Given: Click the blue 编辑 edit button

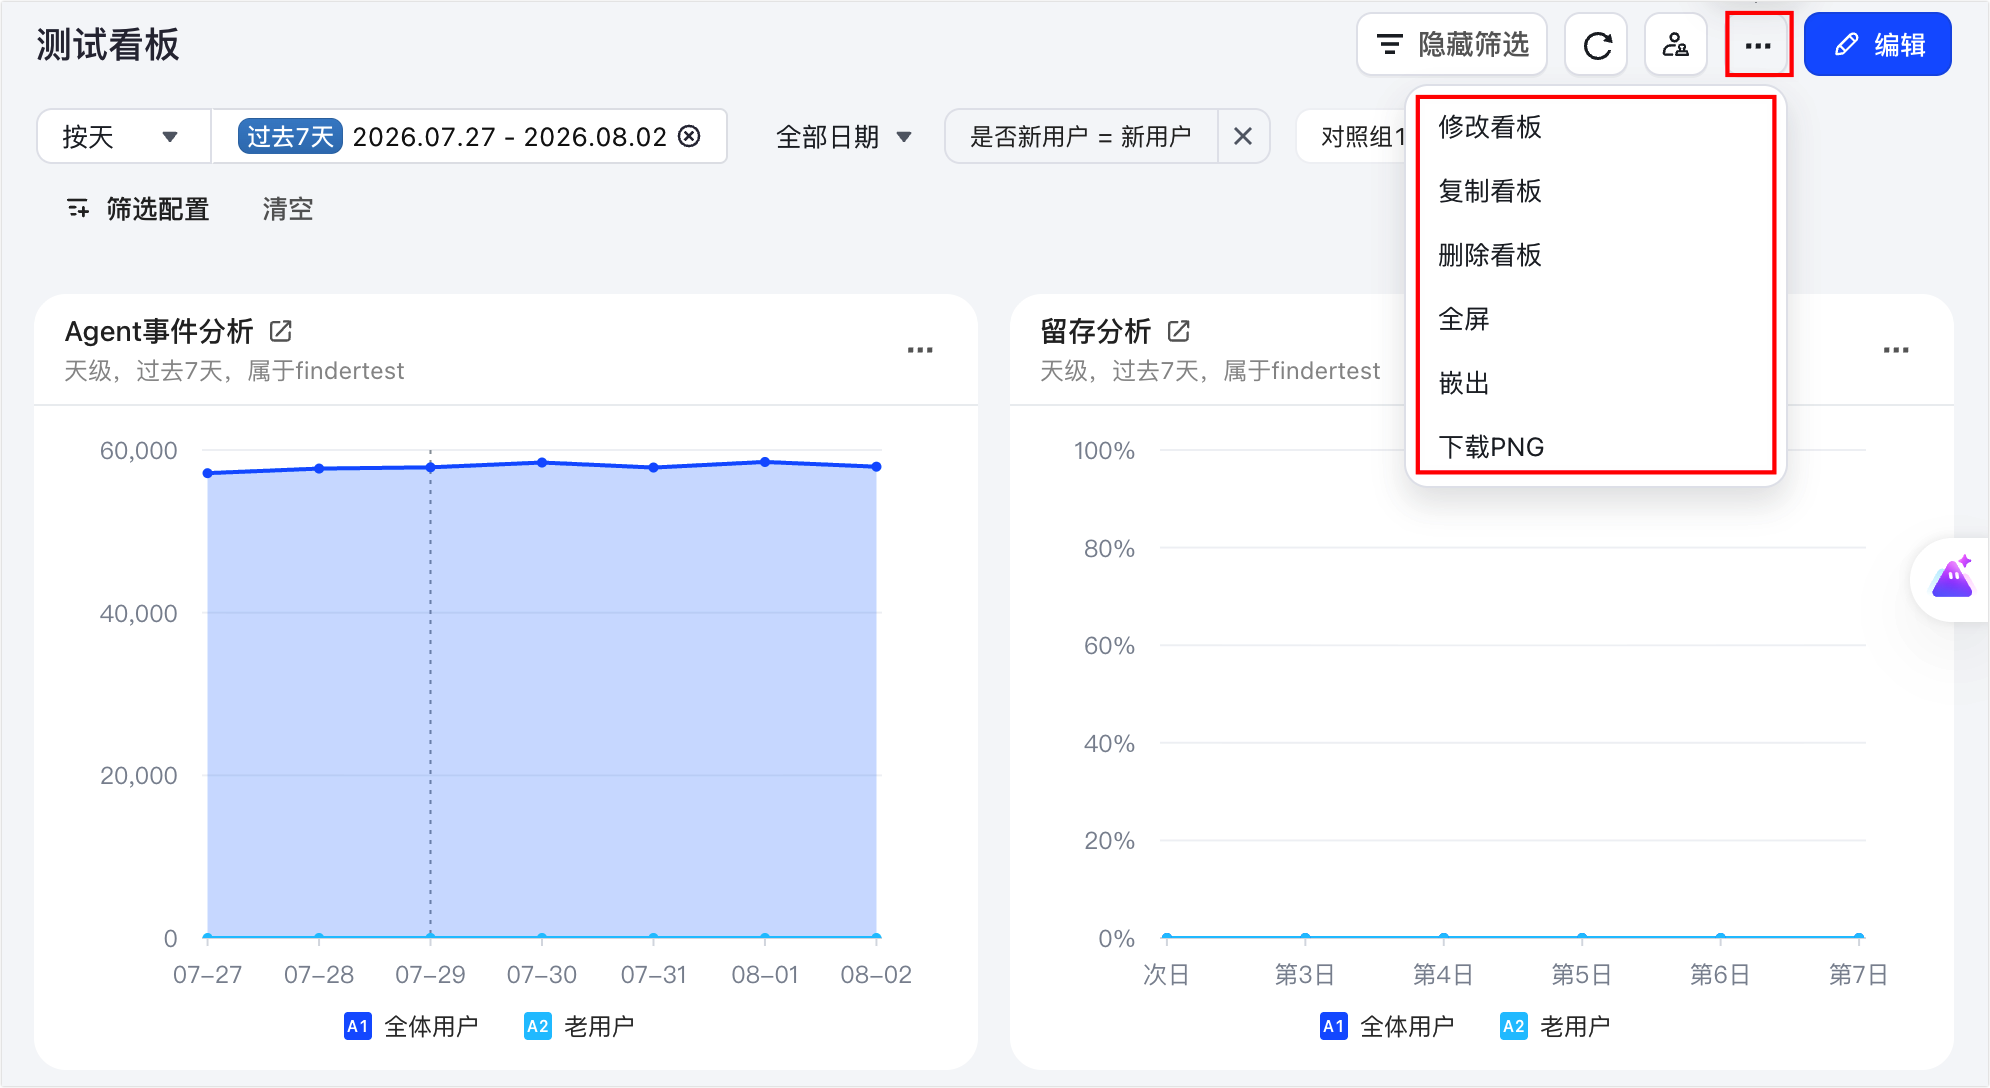Looking at the screenshot, I should pos(1878,45).
